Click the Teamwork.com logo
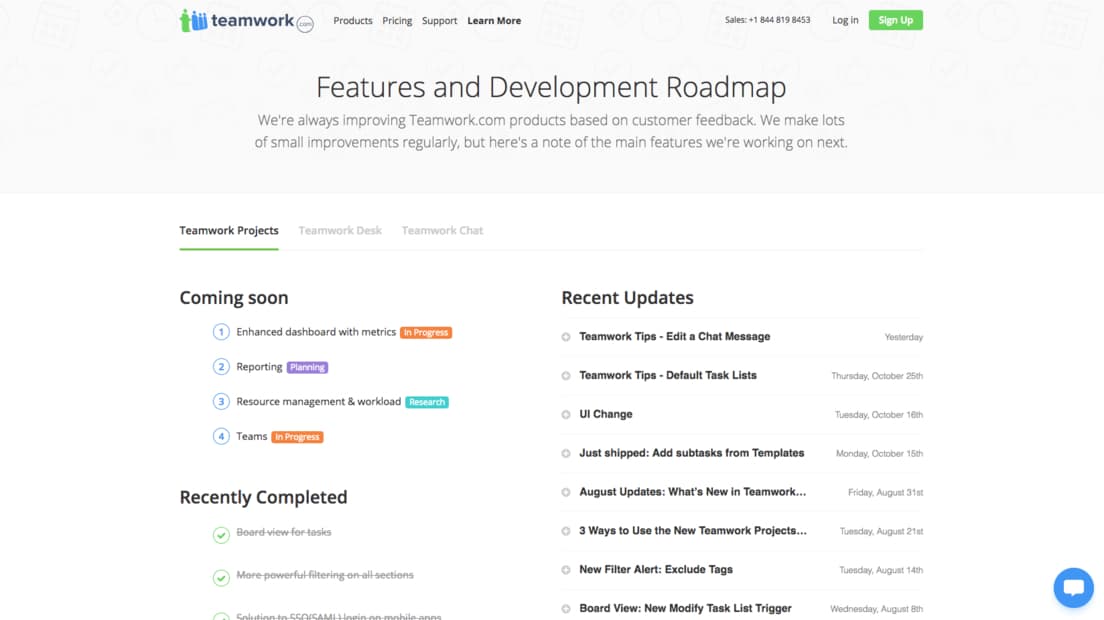The height and width of the screenshot is (620, 1104). point(246,21)
